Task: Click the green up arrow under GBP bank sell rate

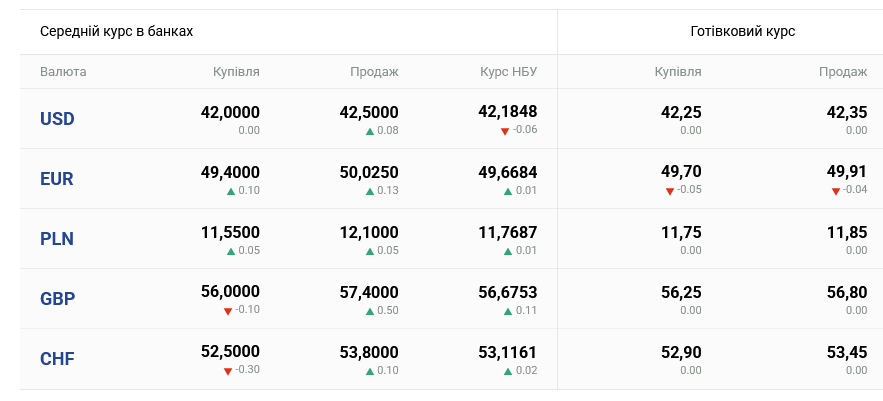Action: (370, 311)
